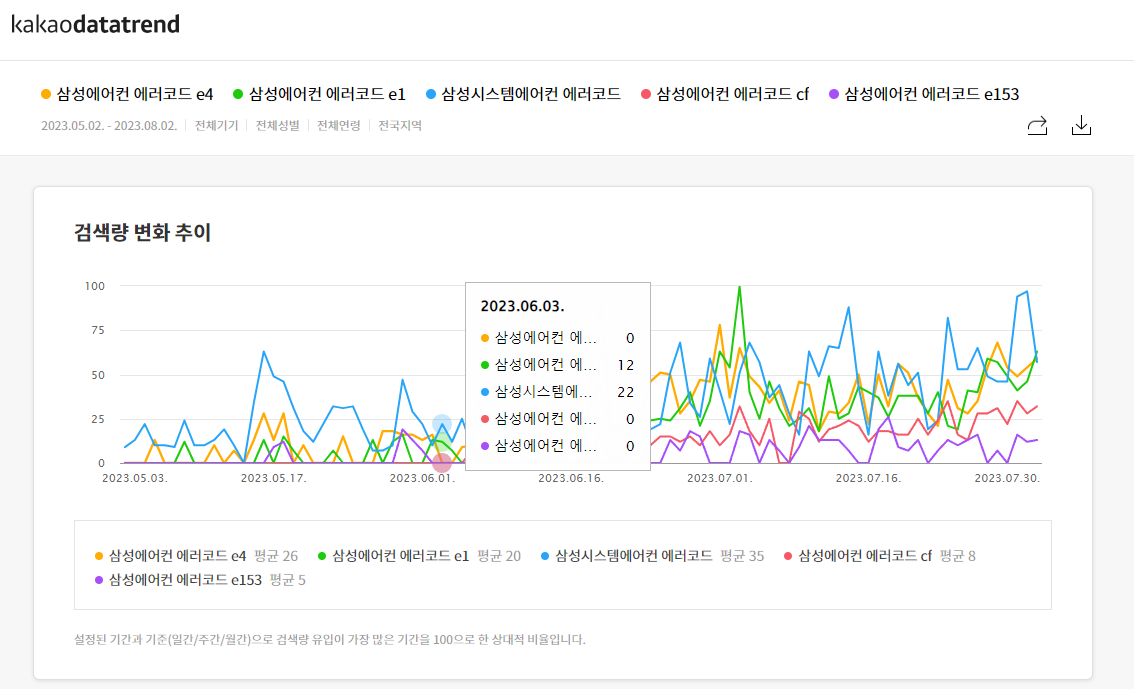This screenshot has width=1134, height=689.
Task: Click highlighted red data point at zero
Action: coord(442,463)
